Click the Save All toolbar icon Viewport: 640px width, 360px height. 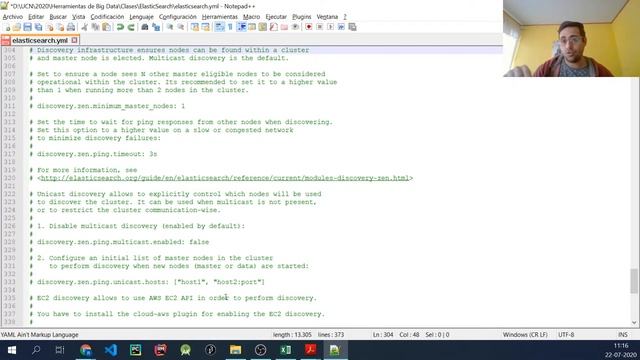[38, 27]
